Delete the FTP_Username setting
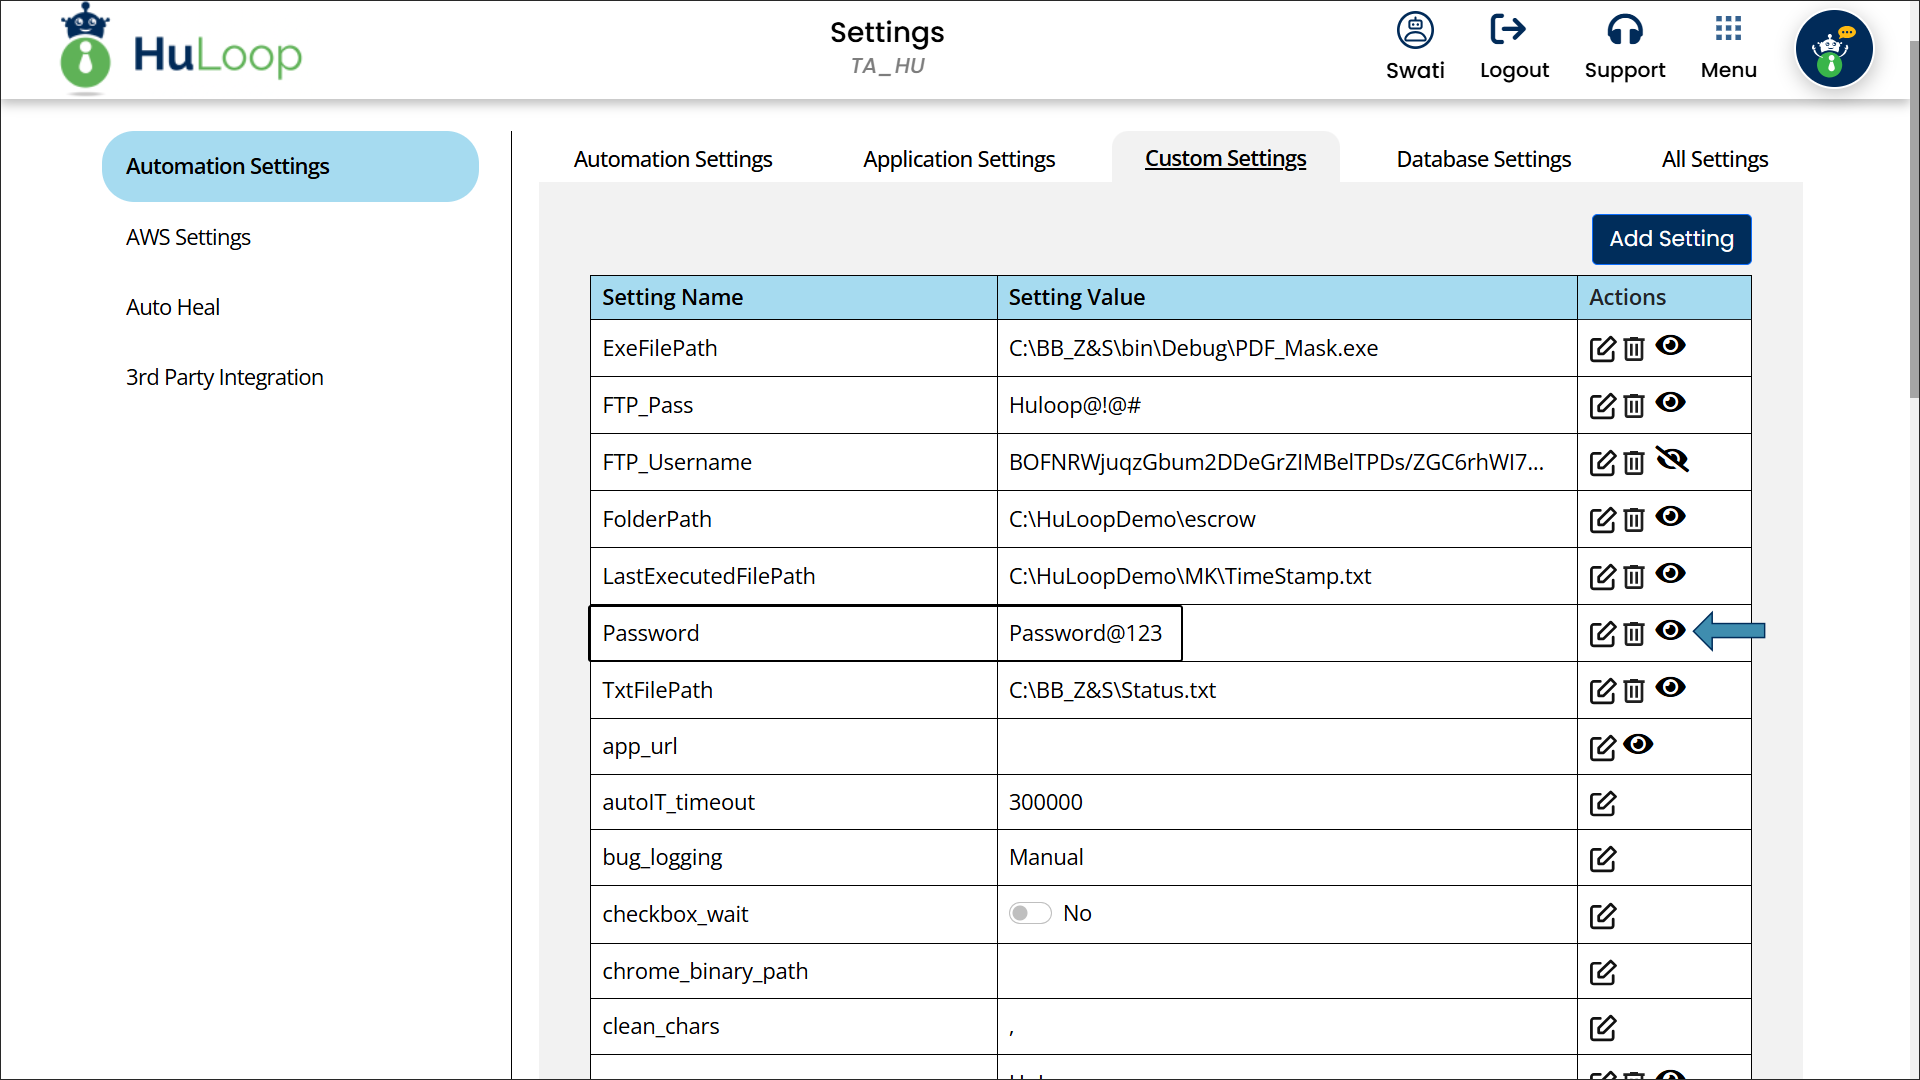The width and height of the screenshot is (1920, 1080). [1634, 463]
